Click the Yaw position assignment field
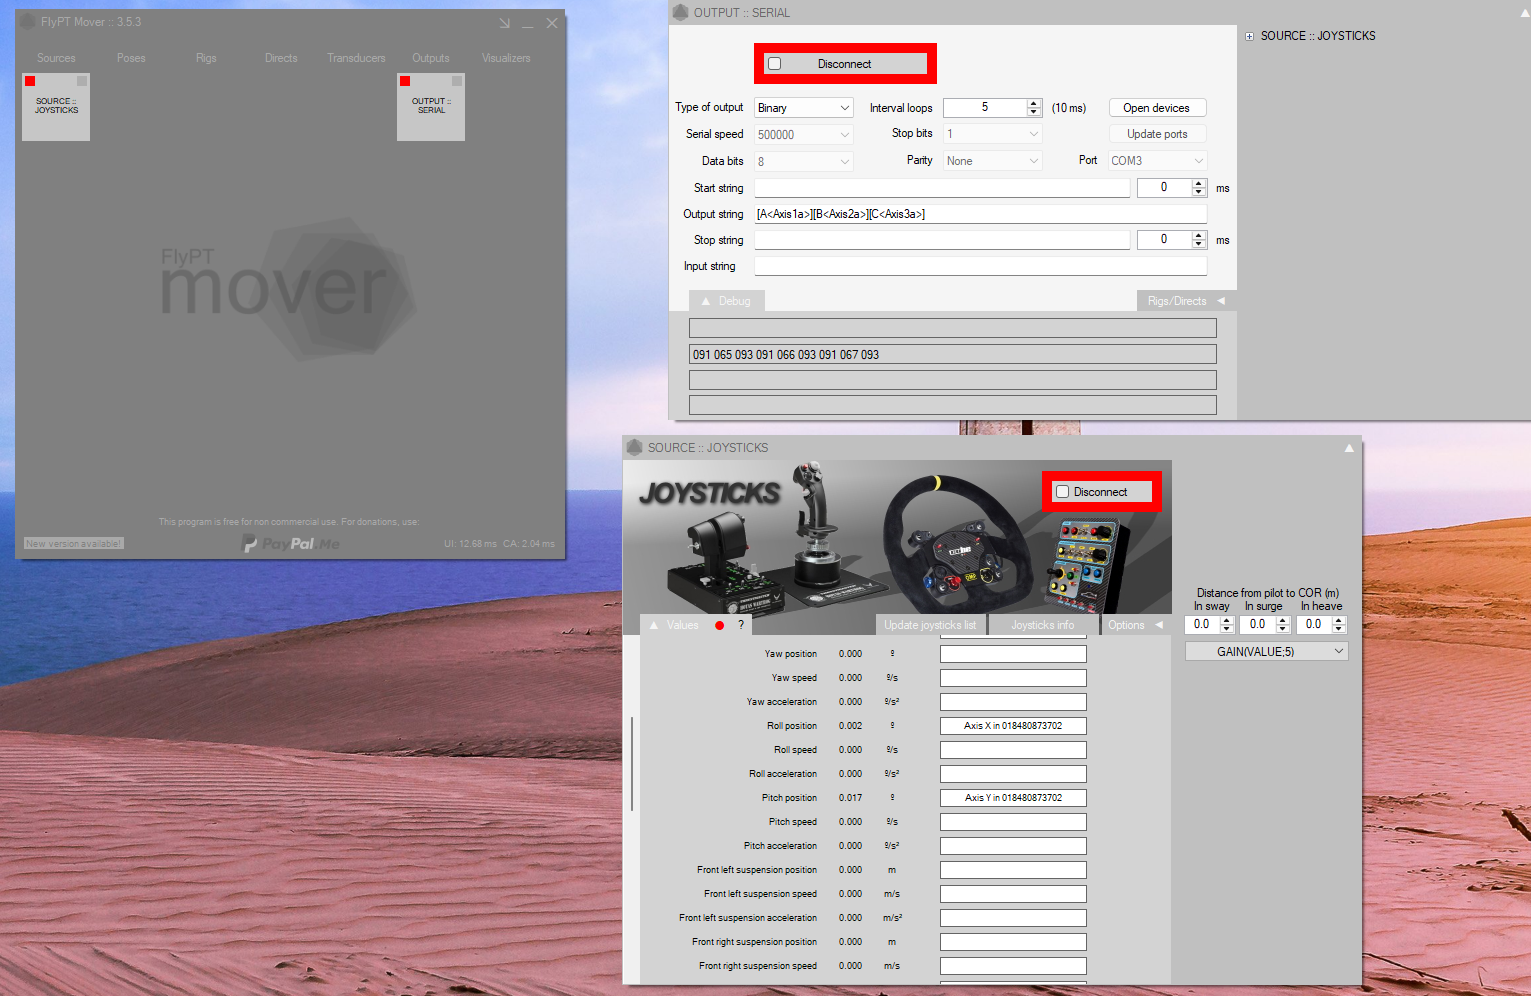 click(1013, 654)
